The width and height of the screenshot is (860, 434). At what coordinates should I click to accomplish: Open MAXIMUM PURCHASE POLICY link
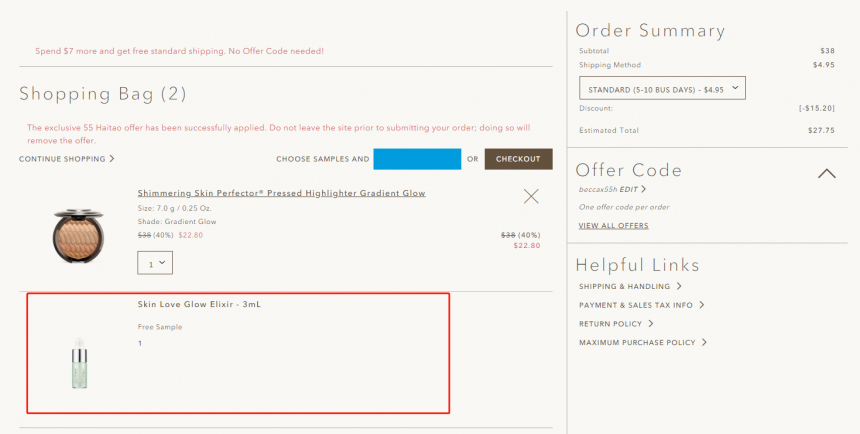pyautogui.click(x=643, y=342)
